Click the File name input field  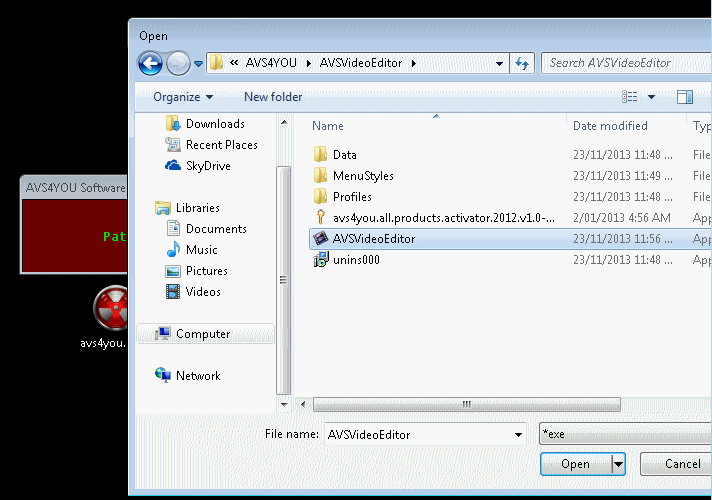tap(425, 434)
